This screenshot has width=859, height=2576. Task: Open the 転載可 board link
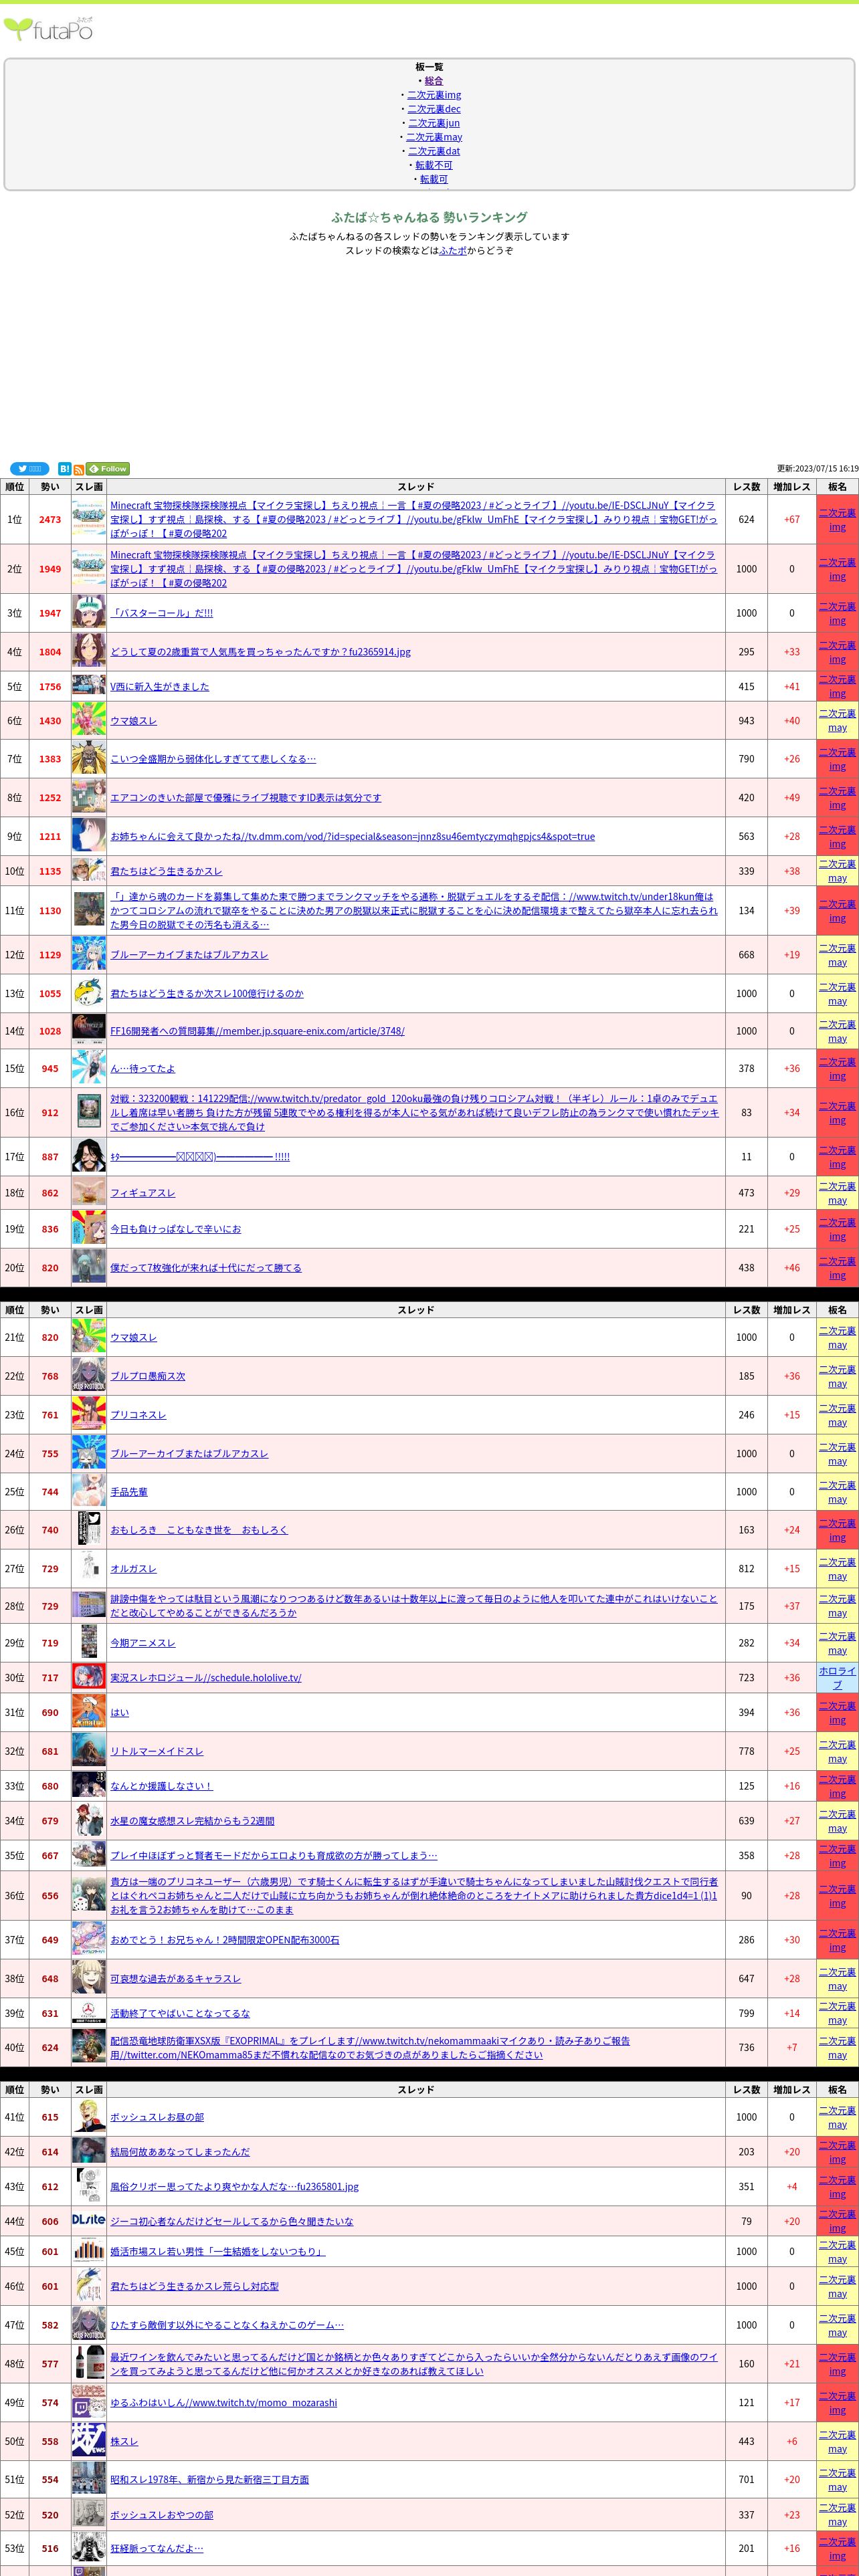coord(434,179)
